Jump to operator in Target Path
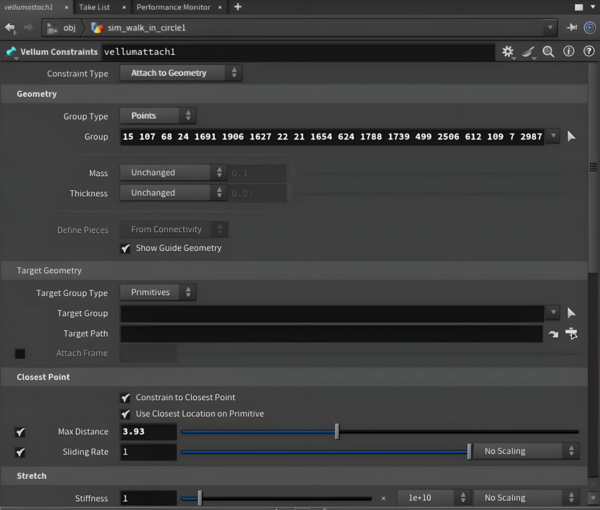Screen dimensions: 600x510 (552, 334)
